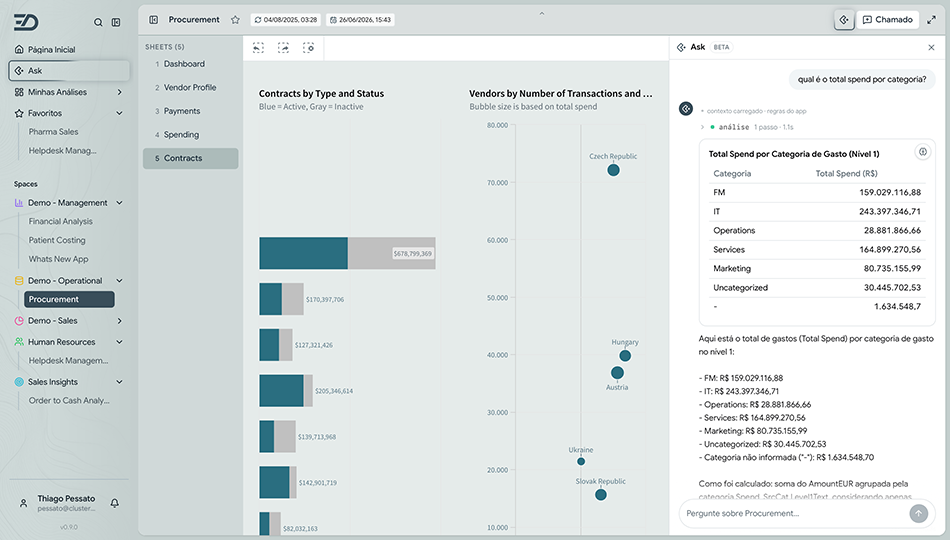
Task: Close the Ask panel
Action: point(931,47)
